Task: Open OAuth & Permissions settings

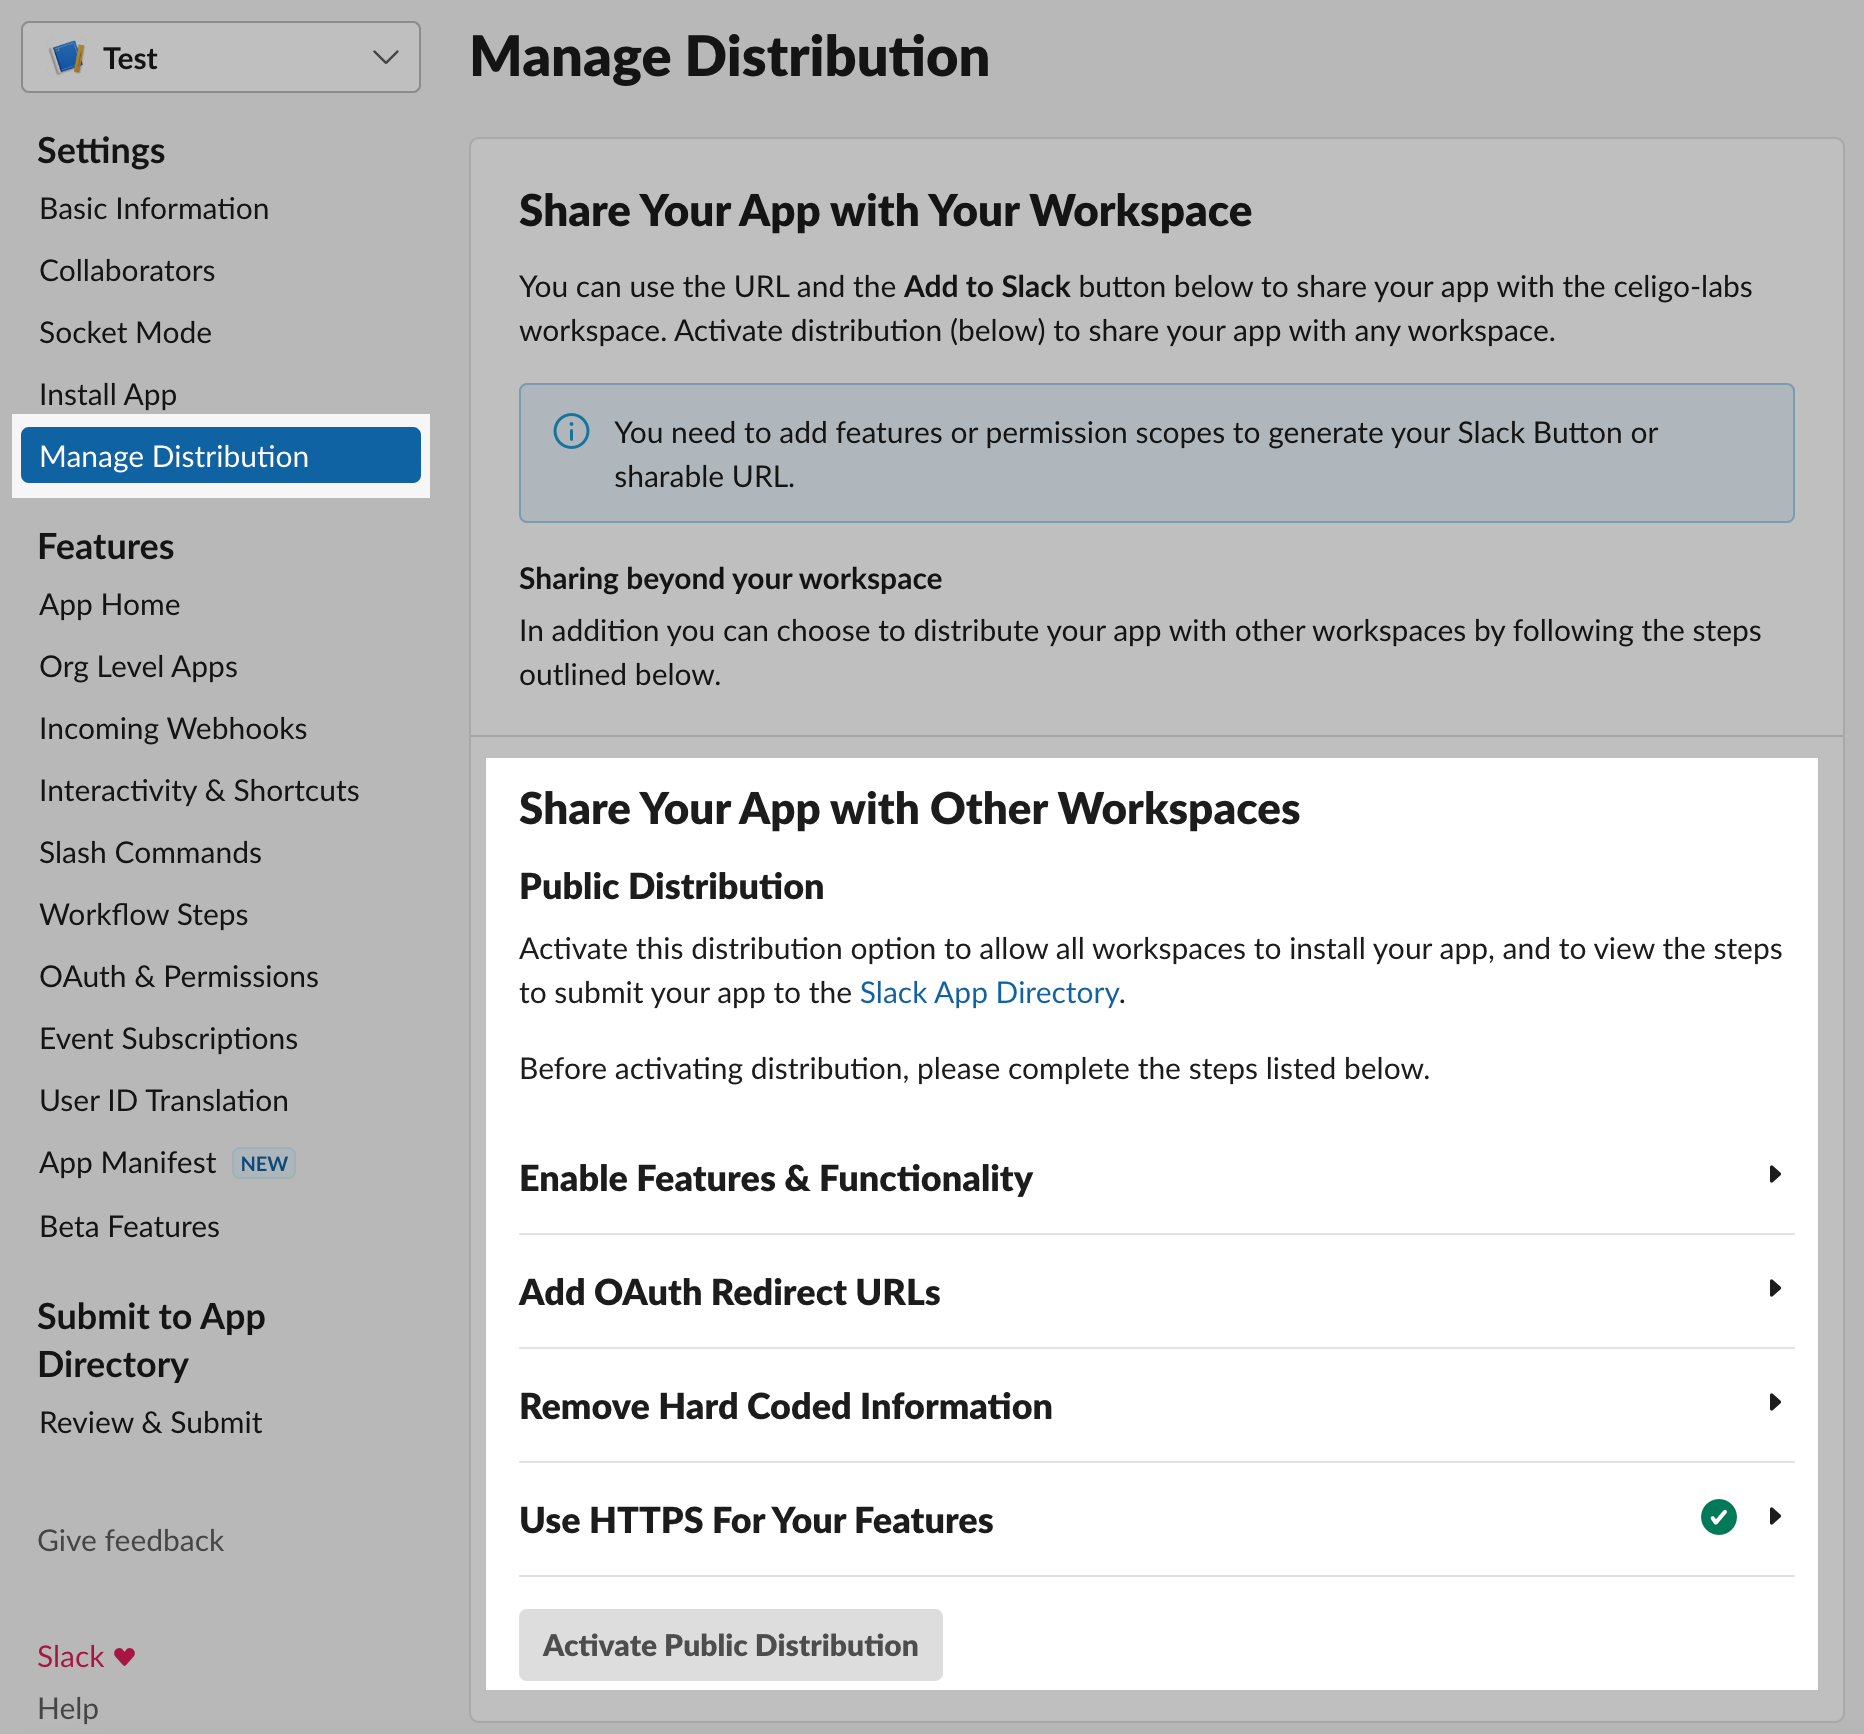Action: pyautogui.click(x=179, y=976)
